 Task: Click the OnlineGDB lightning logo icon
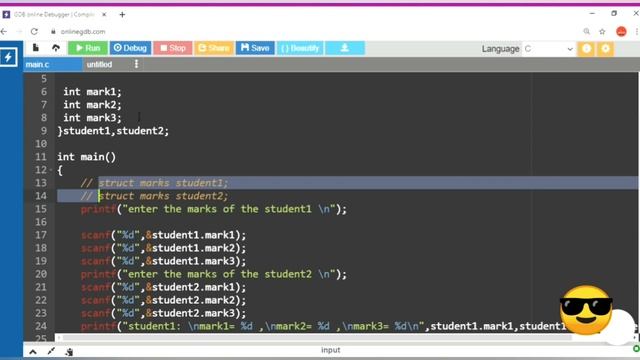(x=9, y=57)
